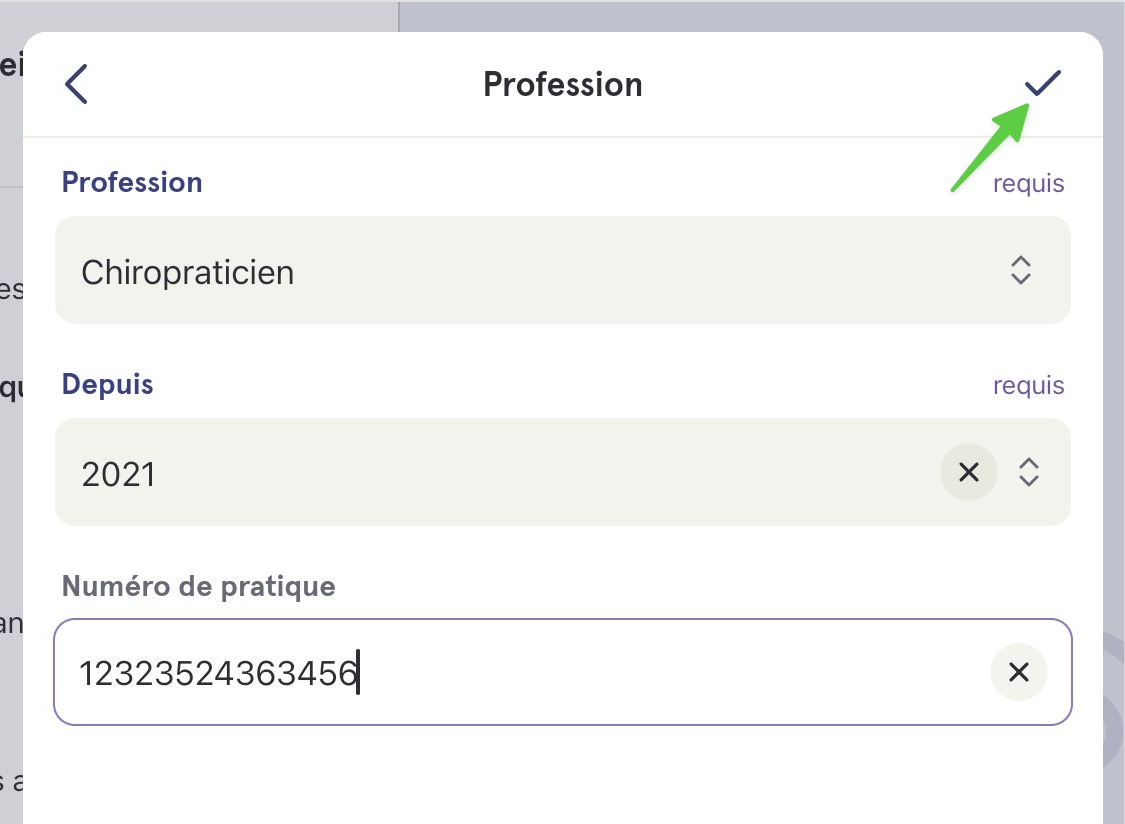Viewport: 1125px width, 824px height.
Task: Click the Numéro de pratique label
Action: [199, 587]
